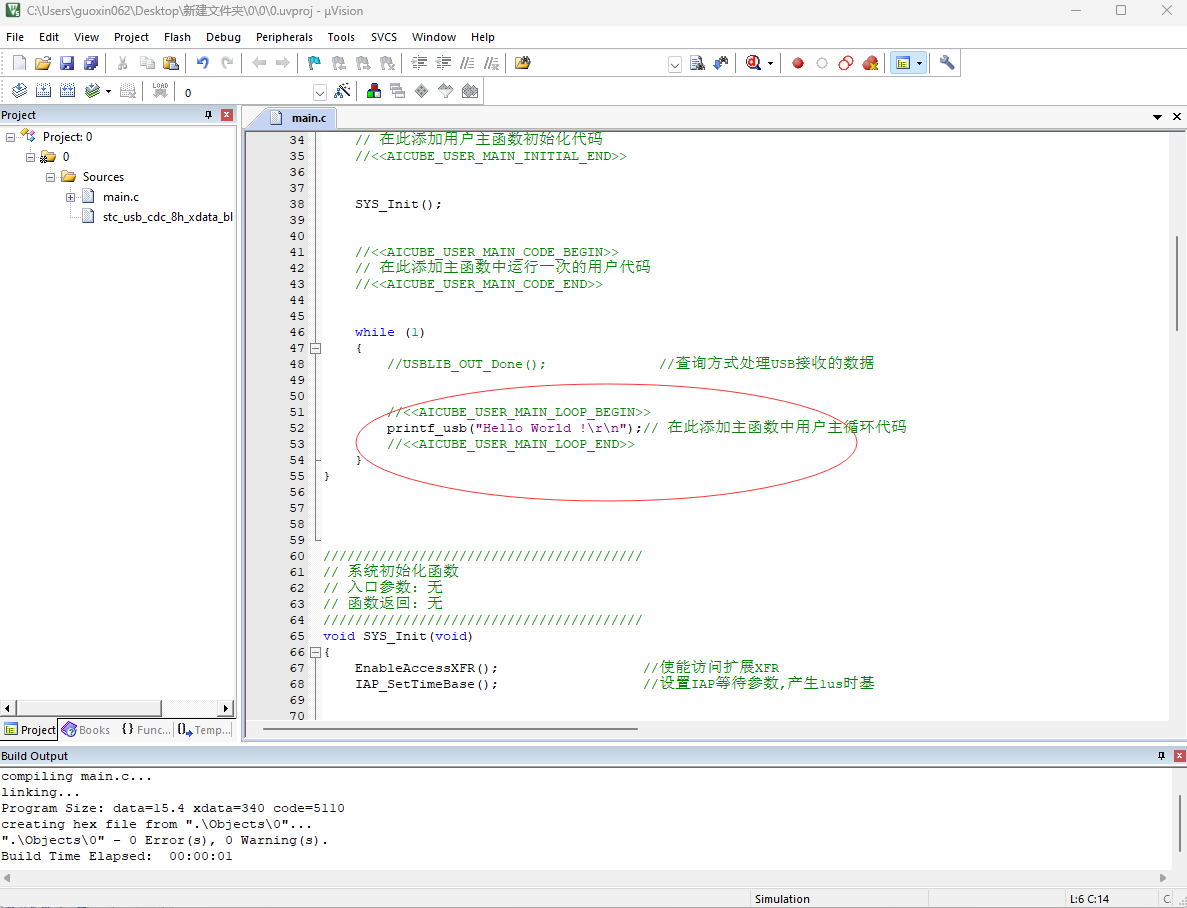Screen dimensions: 1187x908
Task: Click the editor vertical scrollbar thumb
Action: click(1177, 283)
